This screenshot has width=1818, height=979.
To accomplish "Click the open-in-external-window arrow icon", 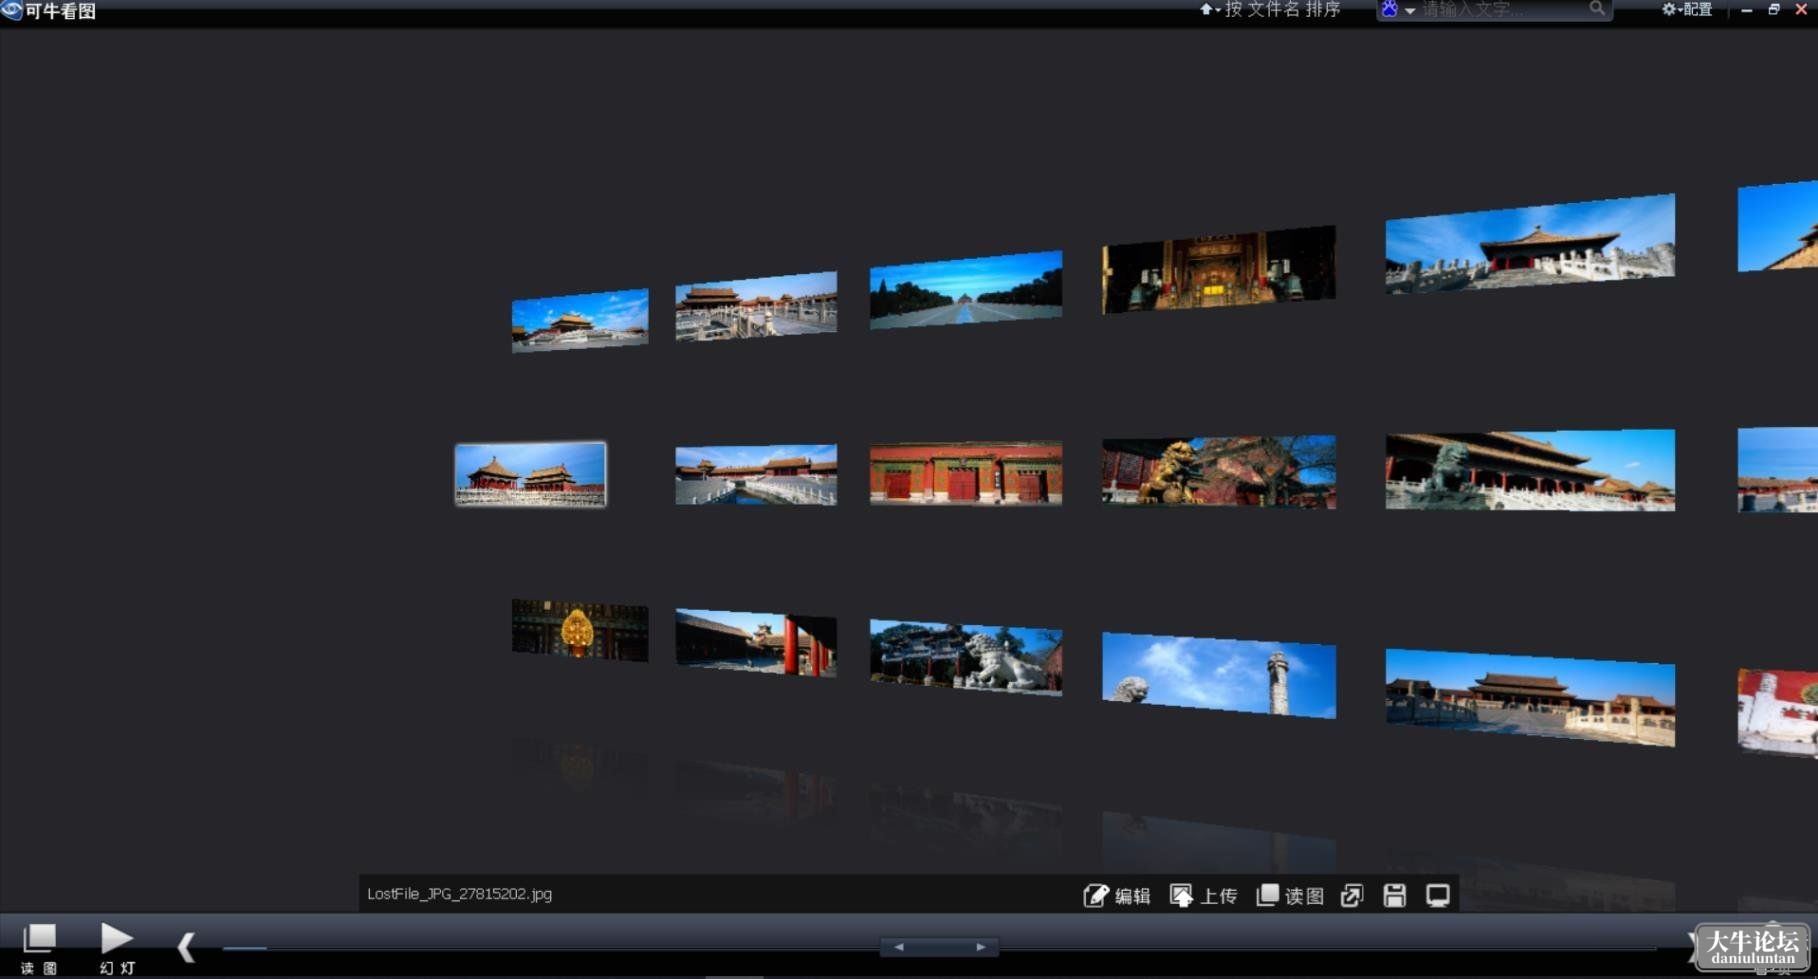I will pos(1352,896).
